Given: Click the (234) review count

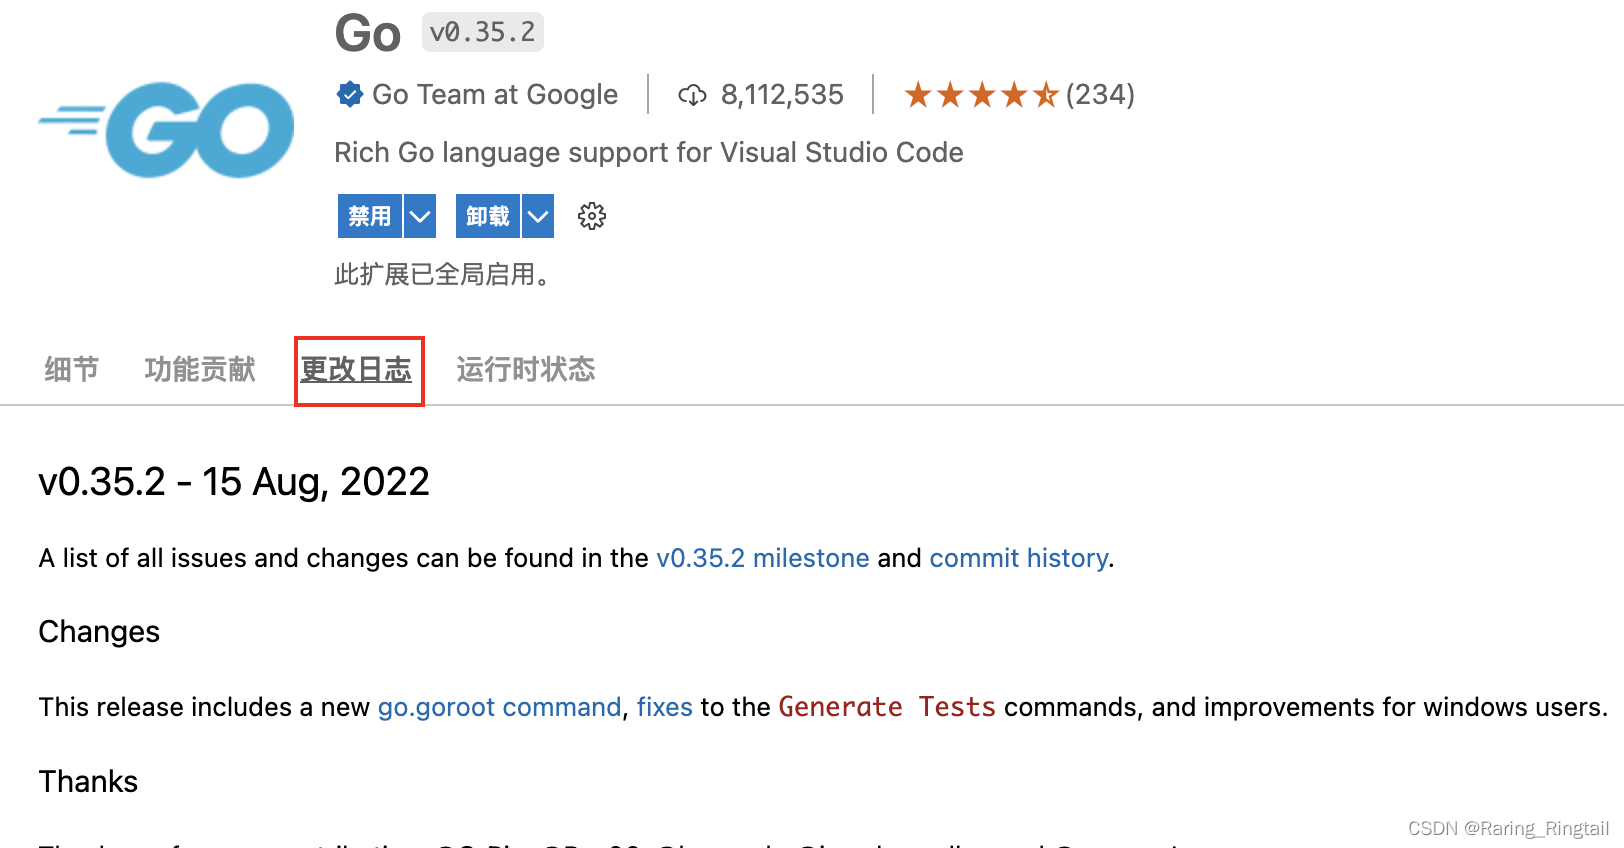Looking at the screenshot, I should click(1100, 95).
